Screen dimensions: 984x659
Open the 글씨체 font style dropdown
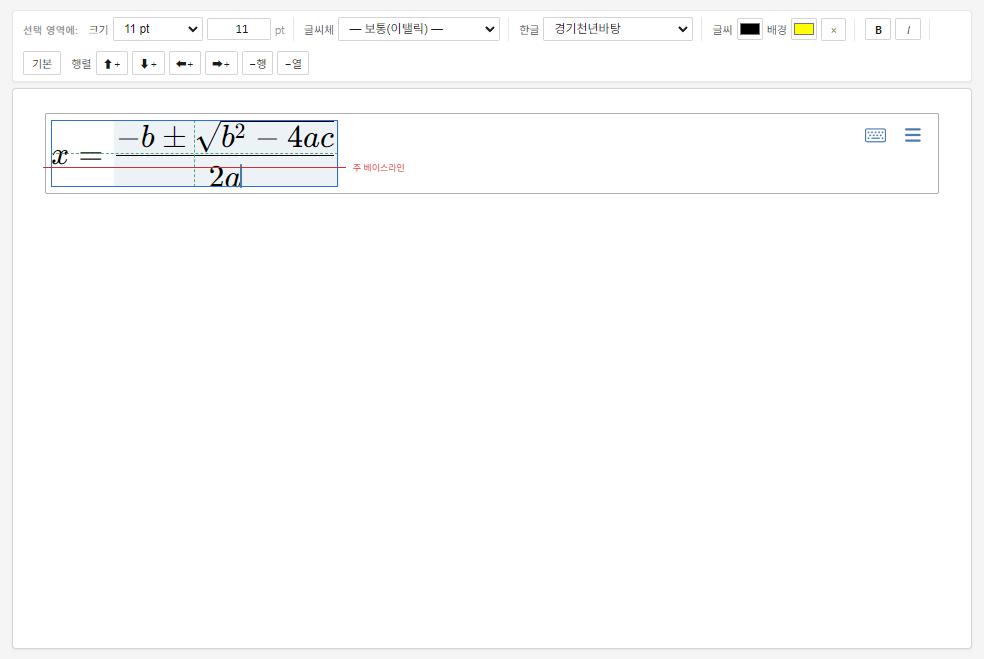coord(419,29)
